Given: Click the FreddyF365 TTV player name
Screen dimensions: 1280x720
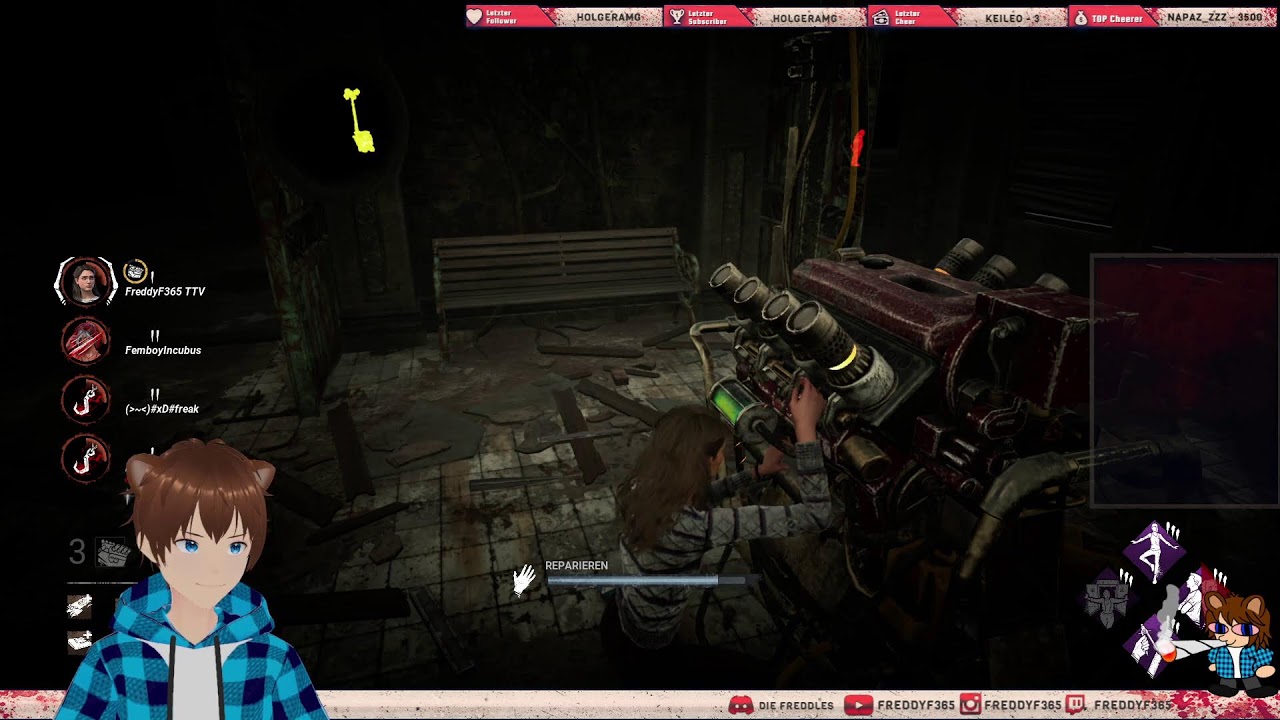Looking at the screenshot, I should click(x=165, y=292).
